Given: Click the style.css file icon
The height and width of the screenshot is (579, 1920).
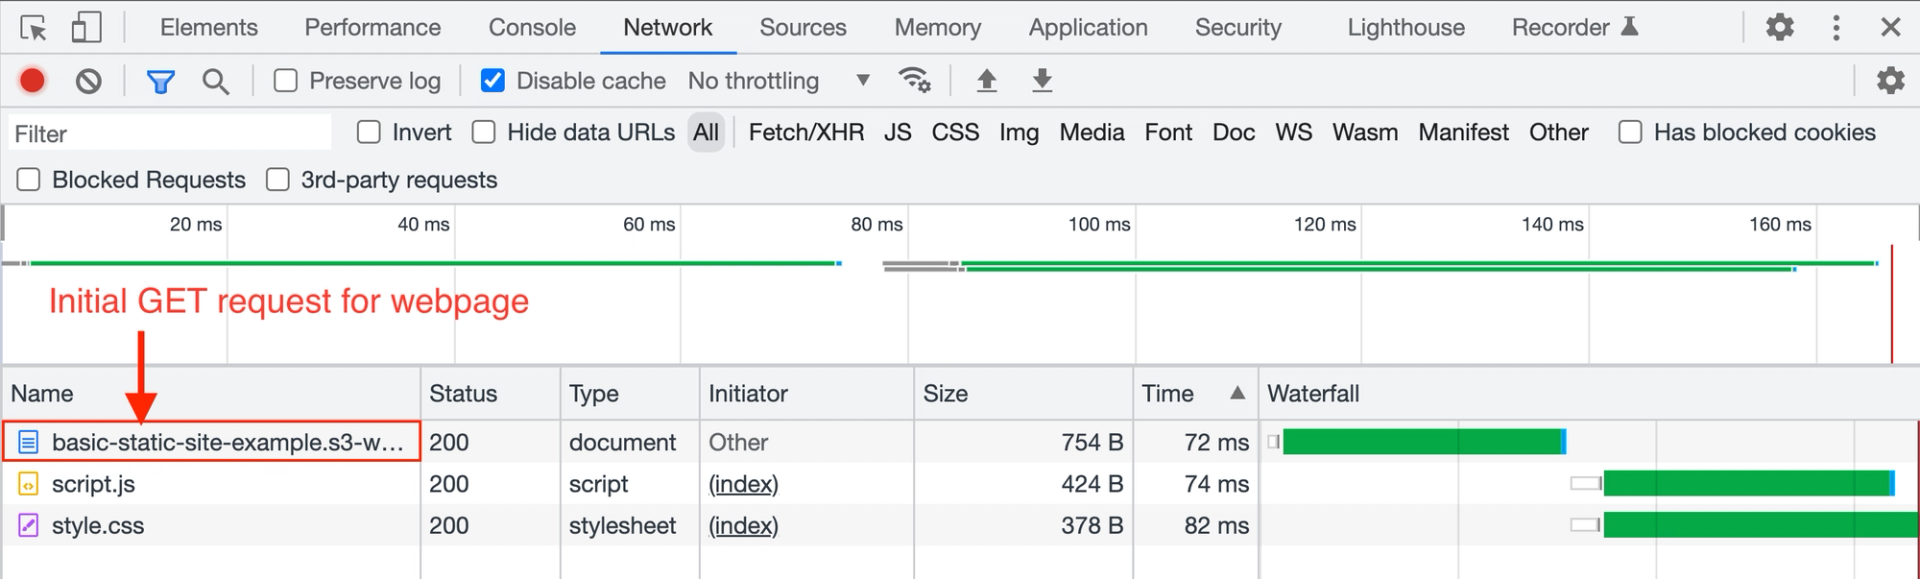Looking at the screenshot, I should click(29, 526).
